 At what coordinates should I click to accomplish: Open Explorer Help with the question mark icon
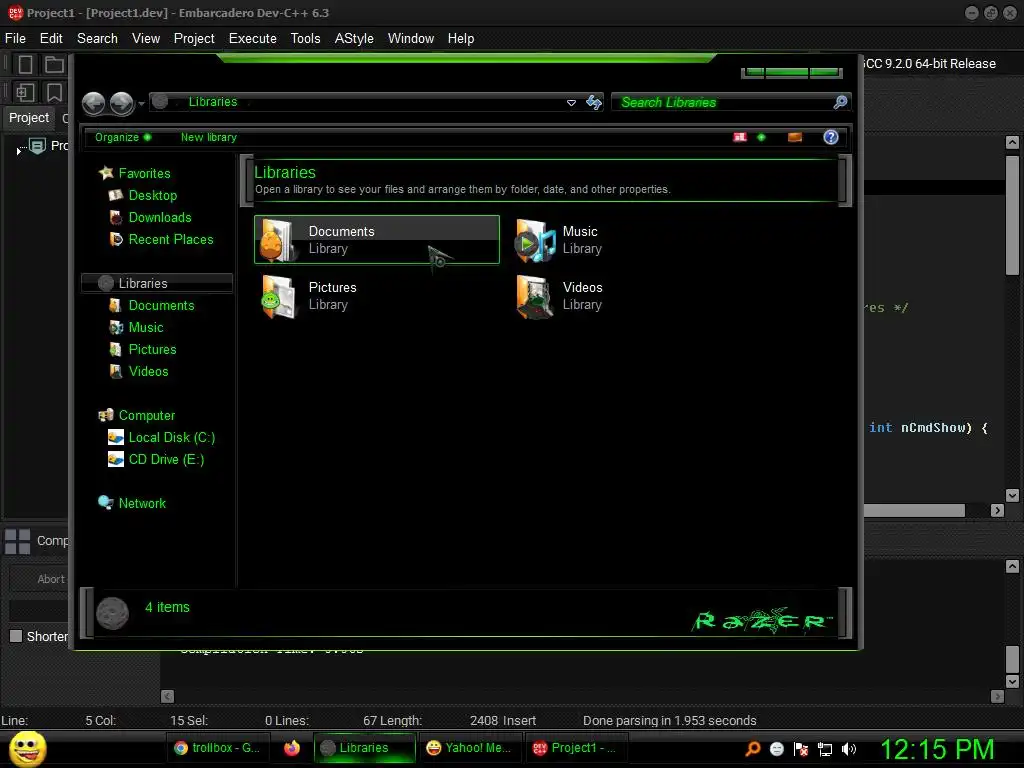click(831, 137)
